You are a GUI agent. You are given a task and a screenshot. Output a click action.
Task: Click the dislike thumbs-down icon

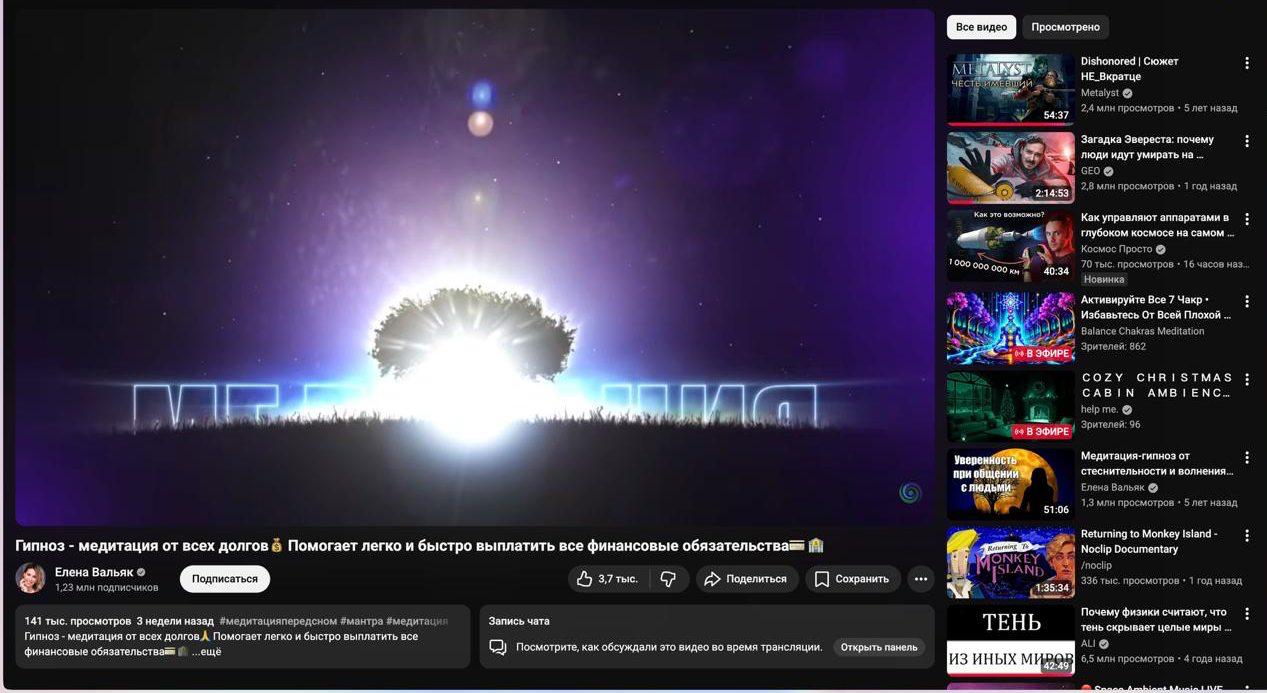[669, 579]
